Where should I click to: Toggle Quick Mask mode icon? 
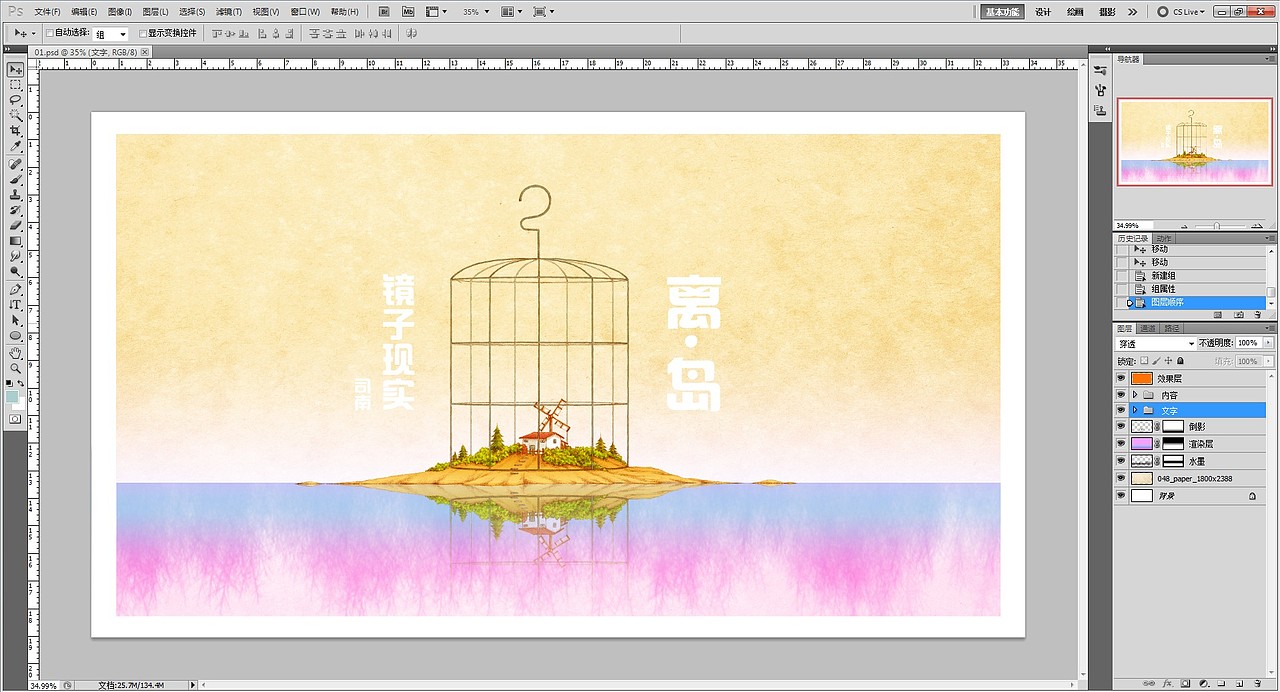[15, 419]
